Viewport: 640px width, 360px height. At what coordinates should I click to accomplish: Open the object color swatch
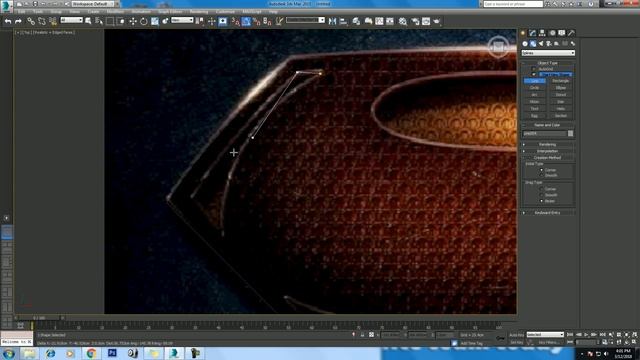(x=570, y=133)
